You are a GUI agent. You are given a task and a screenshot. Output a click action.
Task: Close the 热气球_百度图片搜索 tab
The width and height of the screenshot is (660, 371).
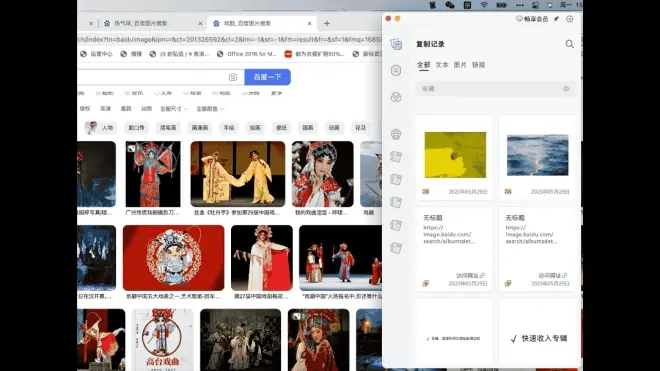[200, 24]
